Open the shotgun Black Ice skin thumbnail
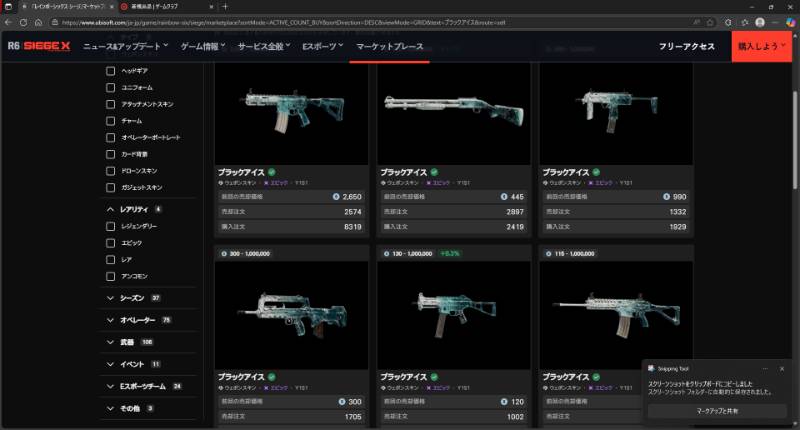Image resolution: width=800 pixels, height=430 pixels. 454,113
